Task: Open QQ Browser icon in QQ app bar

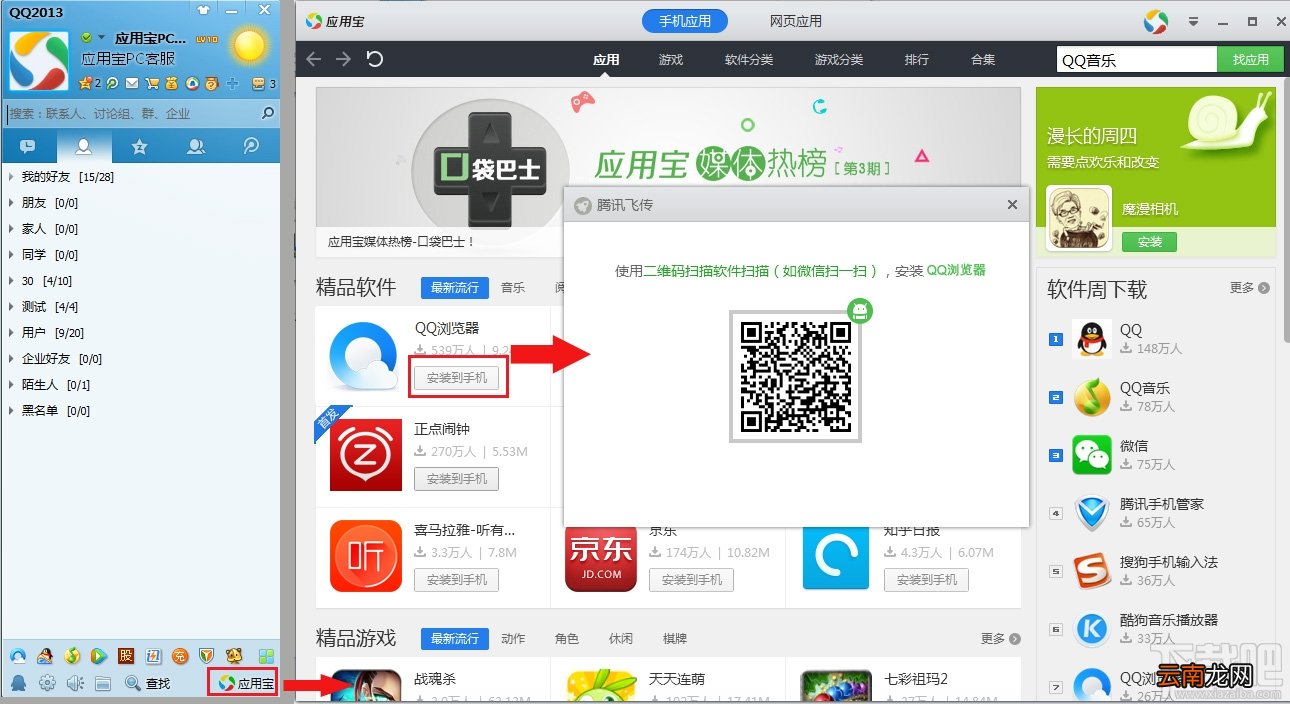Action: [18, 656]
